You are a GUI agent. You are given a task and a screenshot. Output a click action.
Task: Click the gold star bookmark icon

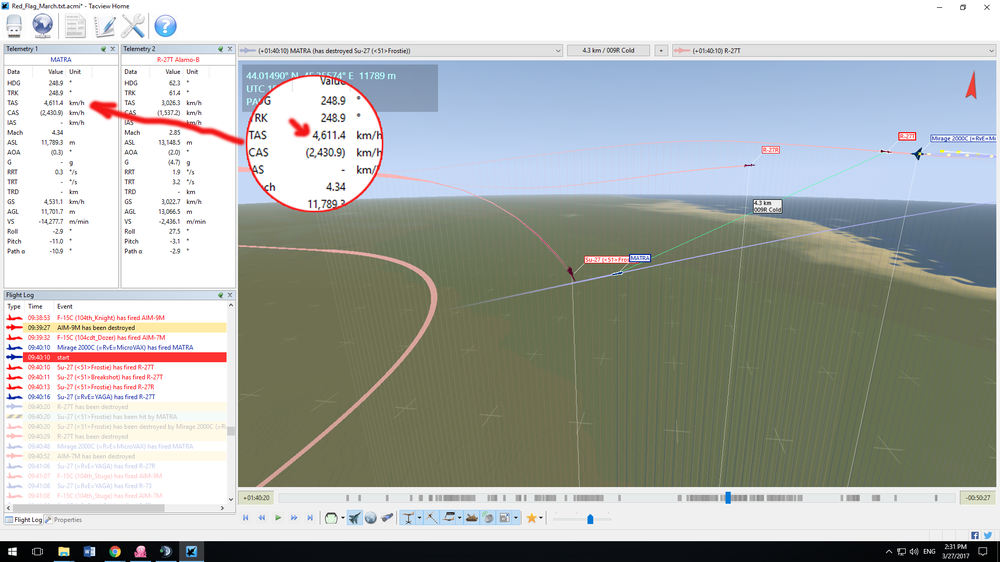click(x=531, y=518)
